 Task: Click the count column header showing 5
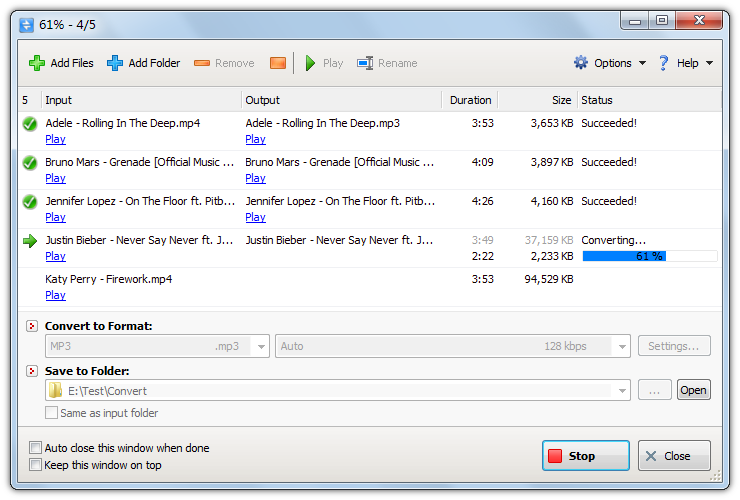tap(29, 100)
